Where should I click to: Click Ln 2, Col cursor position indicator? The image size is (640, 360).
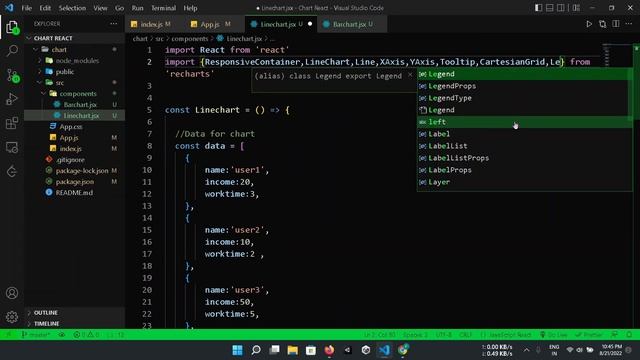[380, 335]
